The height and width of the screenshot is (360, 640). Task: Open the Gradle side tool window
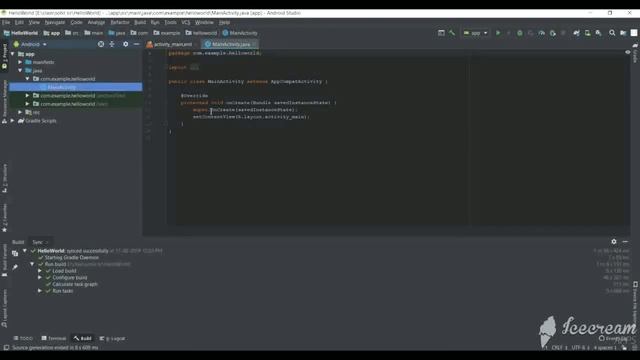[x=635, y=54]
